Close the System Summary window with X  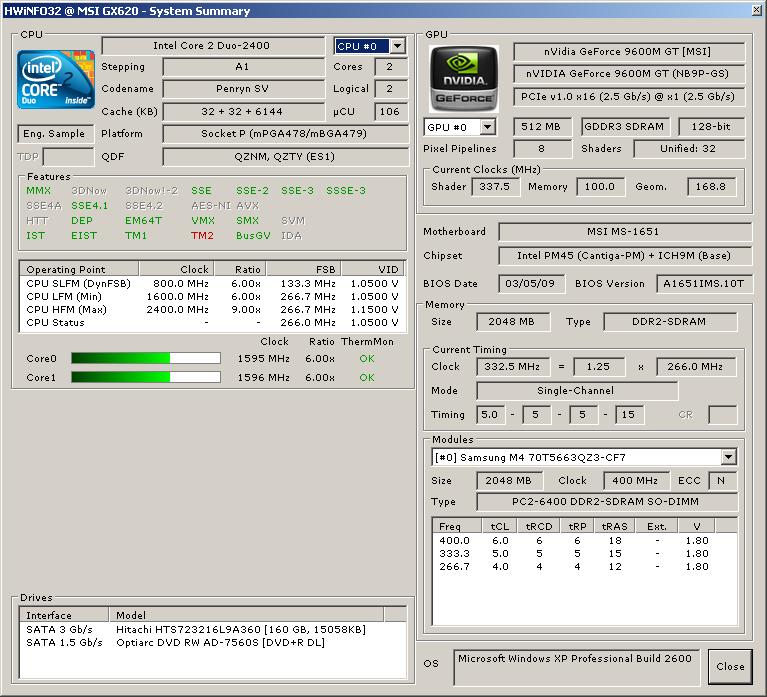coord(757,9)
